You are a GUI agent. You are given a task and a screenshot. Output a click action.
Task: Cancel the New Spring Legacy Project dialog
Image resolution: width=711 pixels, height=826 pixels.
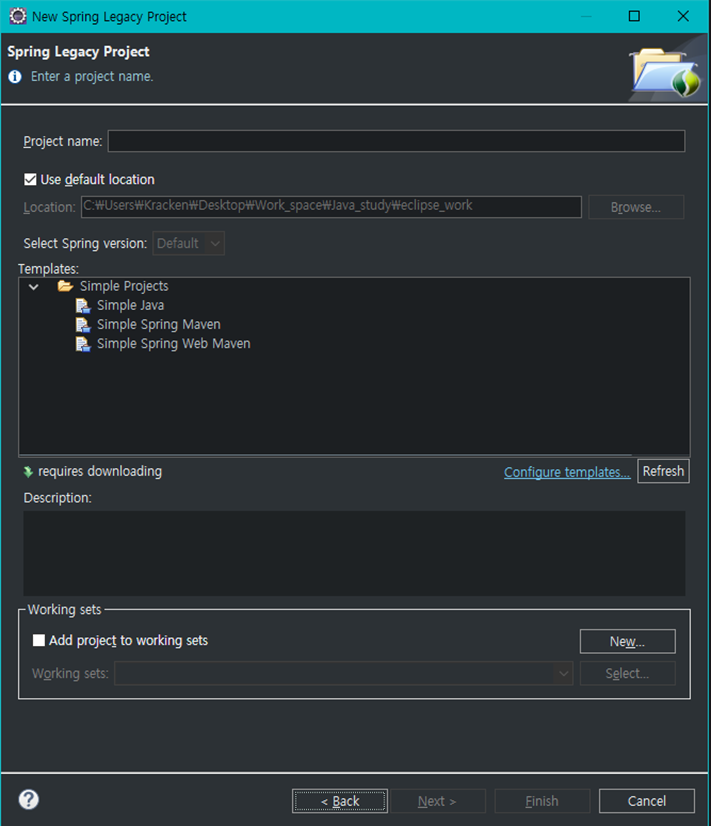(647, 801)
